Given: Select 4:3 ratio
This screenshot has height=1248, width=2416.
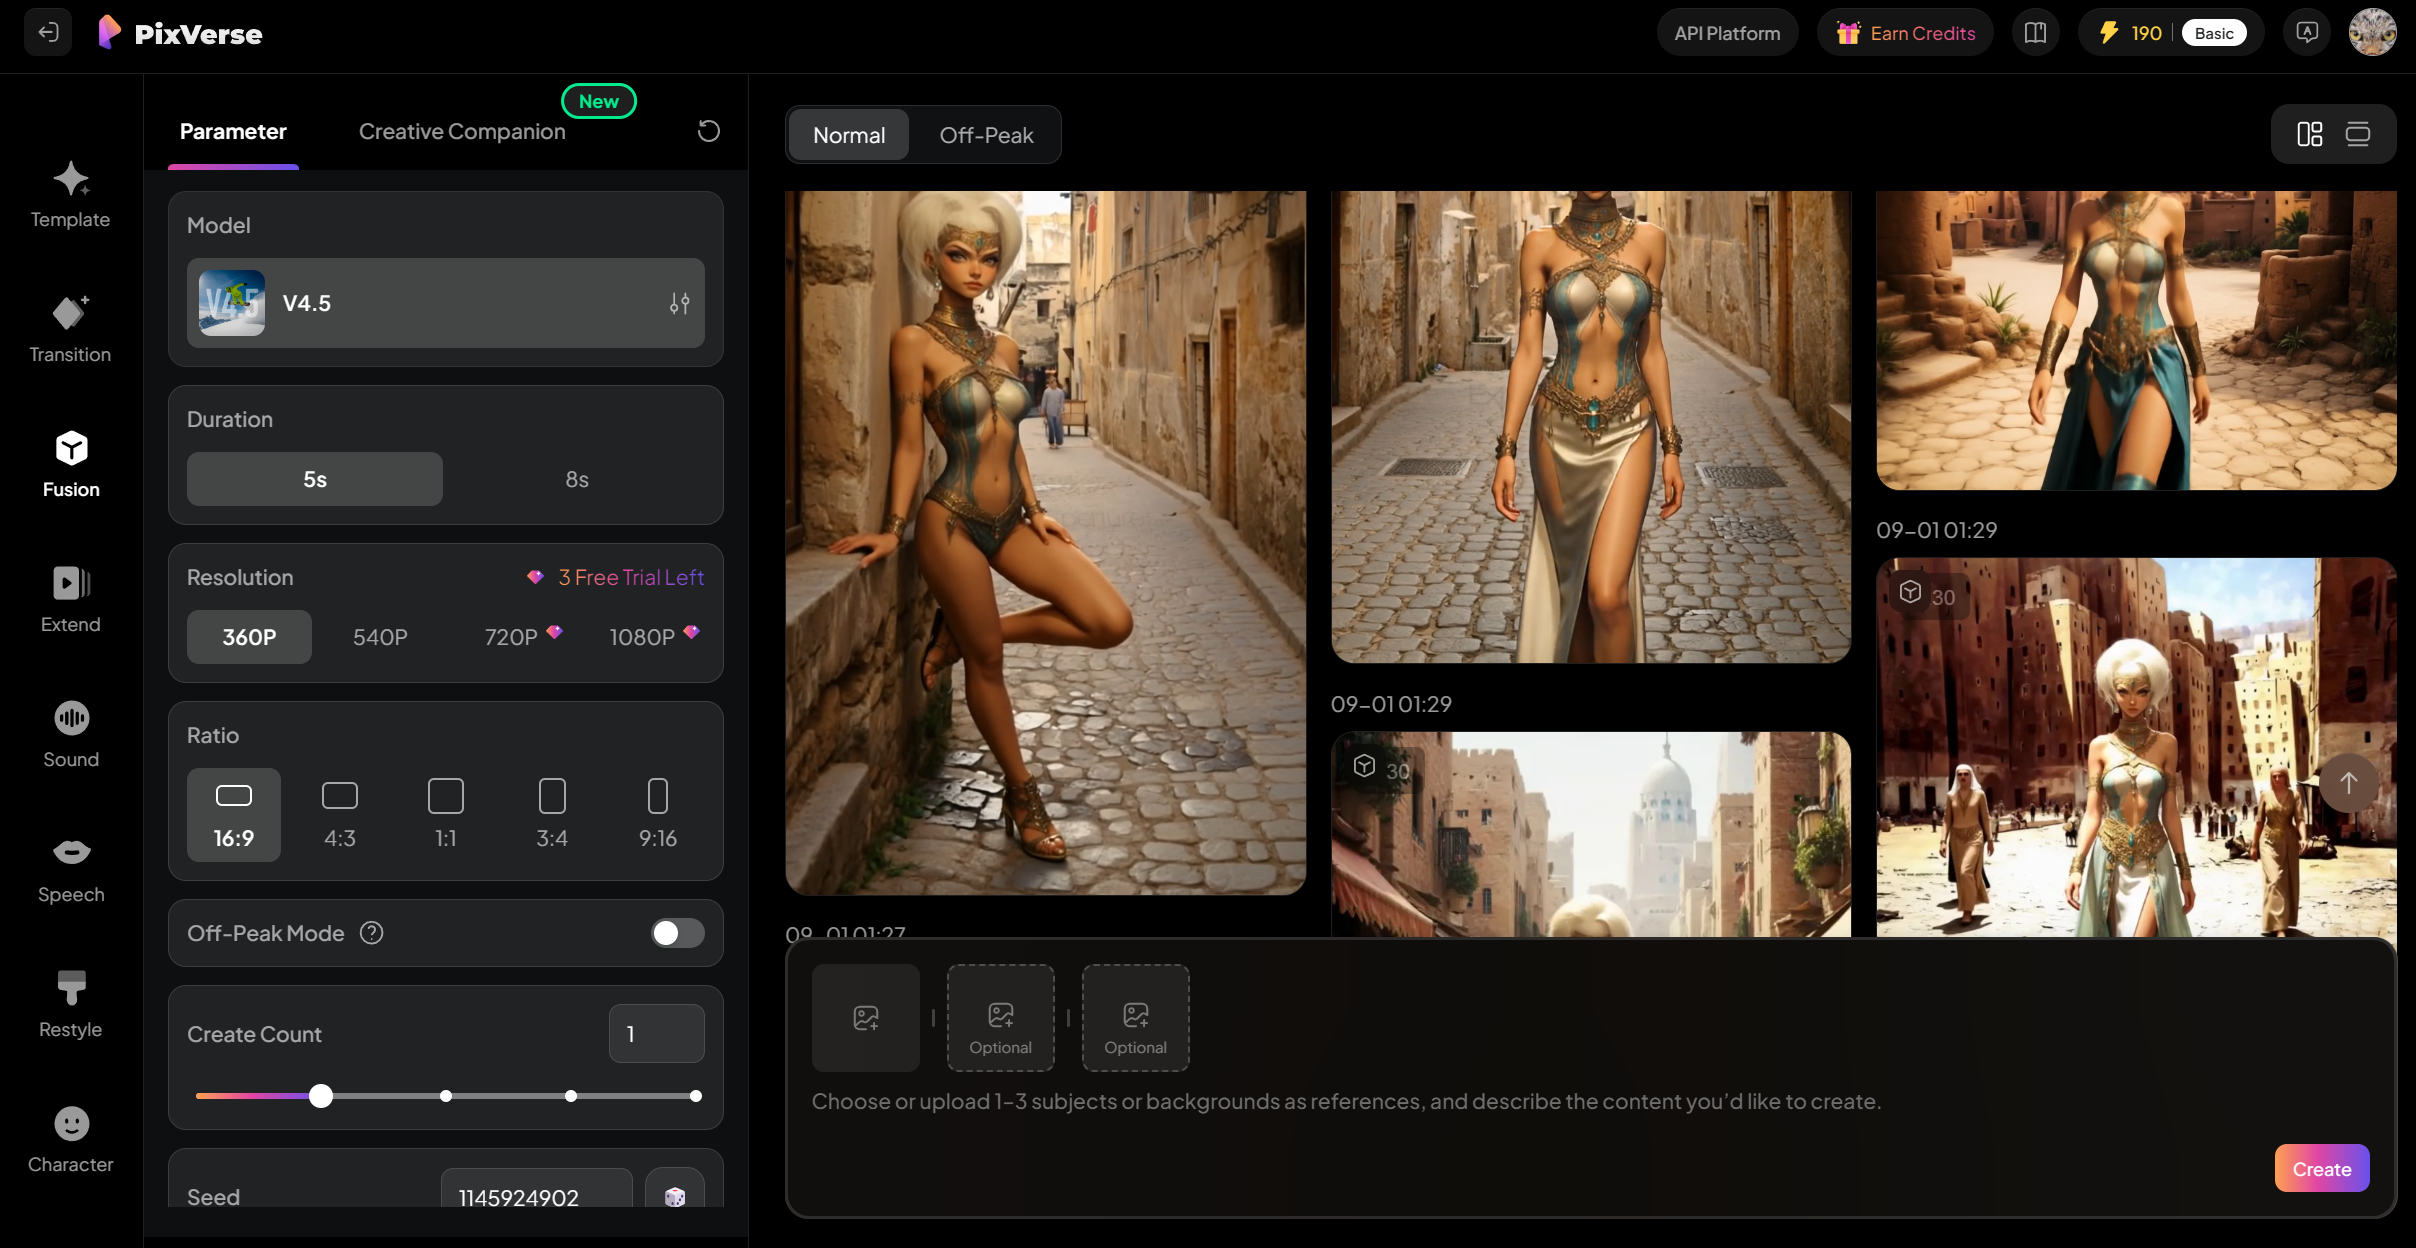Looking at the screenshot, I should point(340,815).
